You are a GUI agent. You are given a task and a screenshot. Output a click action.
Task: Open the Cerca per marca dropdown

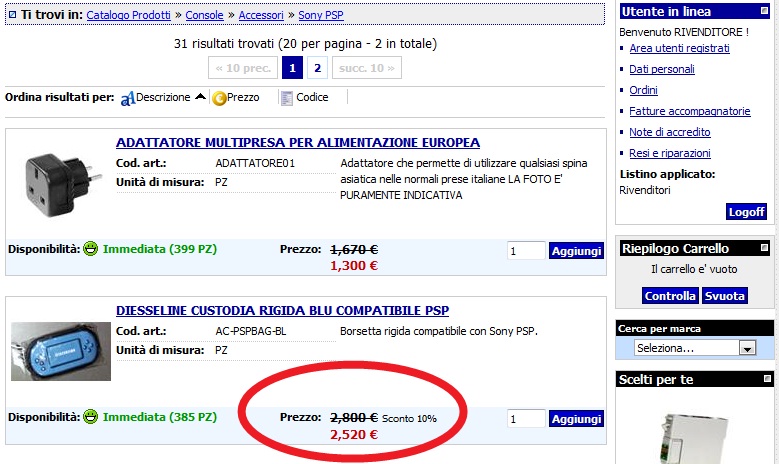(746, 348)
